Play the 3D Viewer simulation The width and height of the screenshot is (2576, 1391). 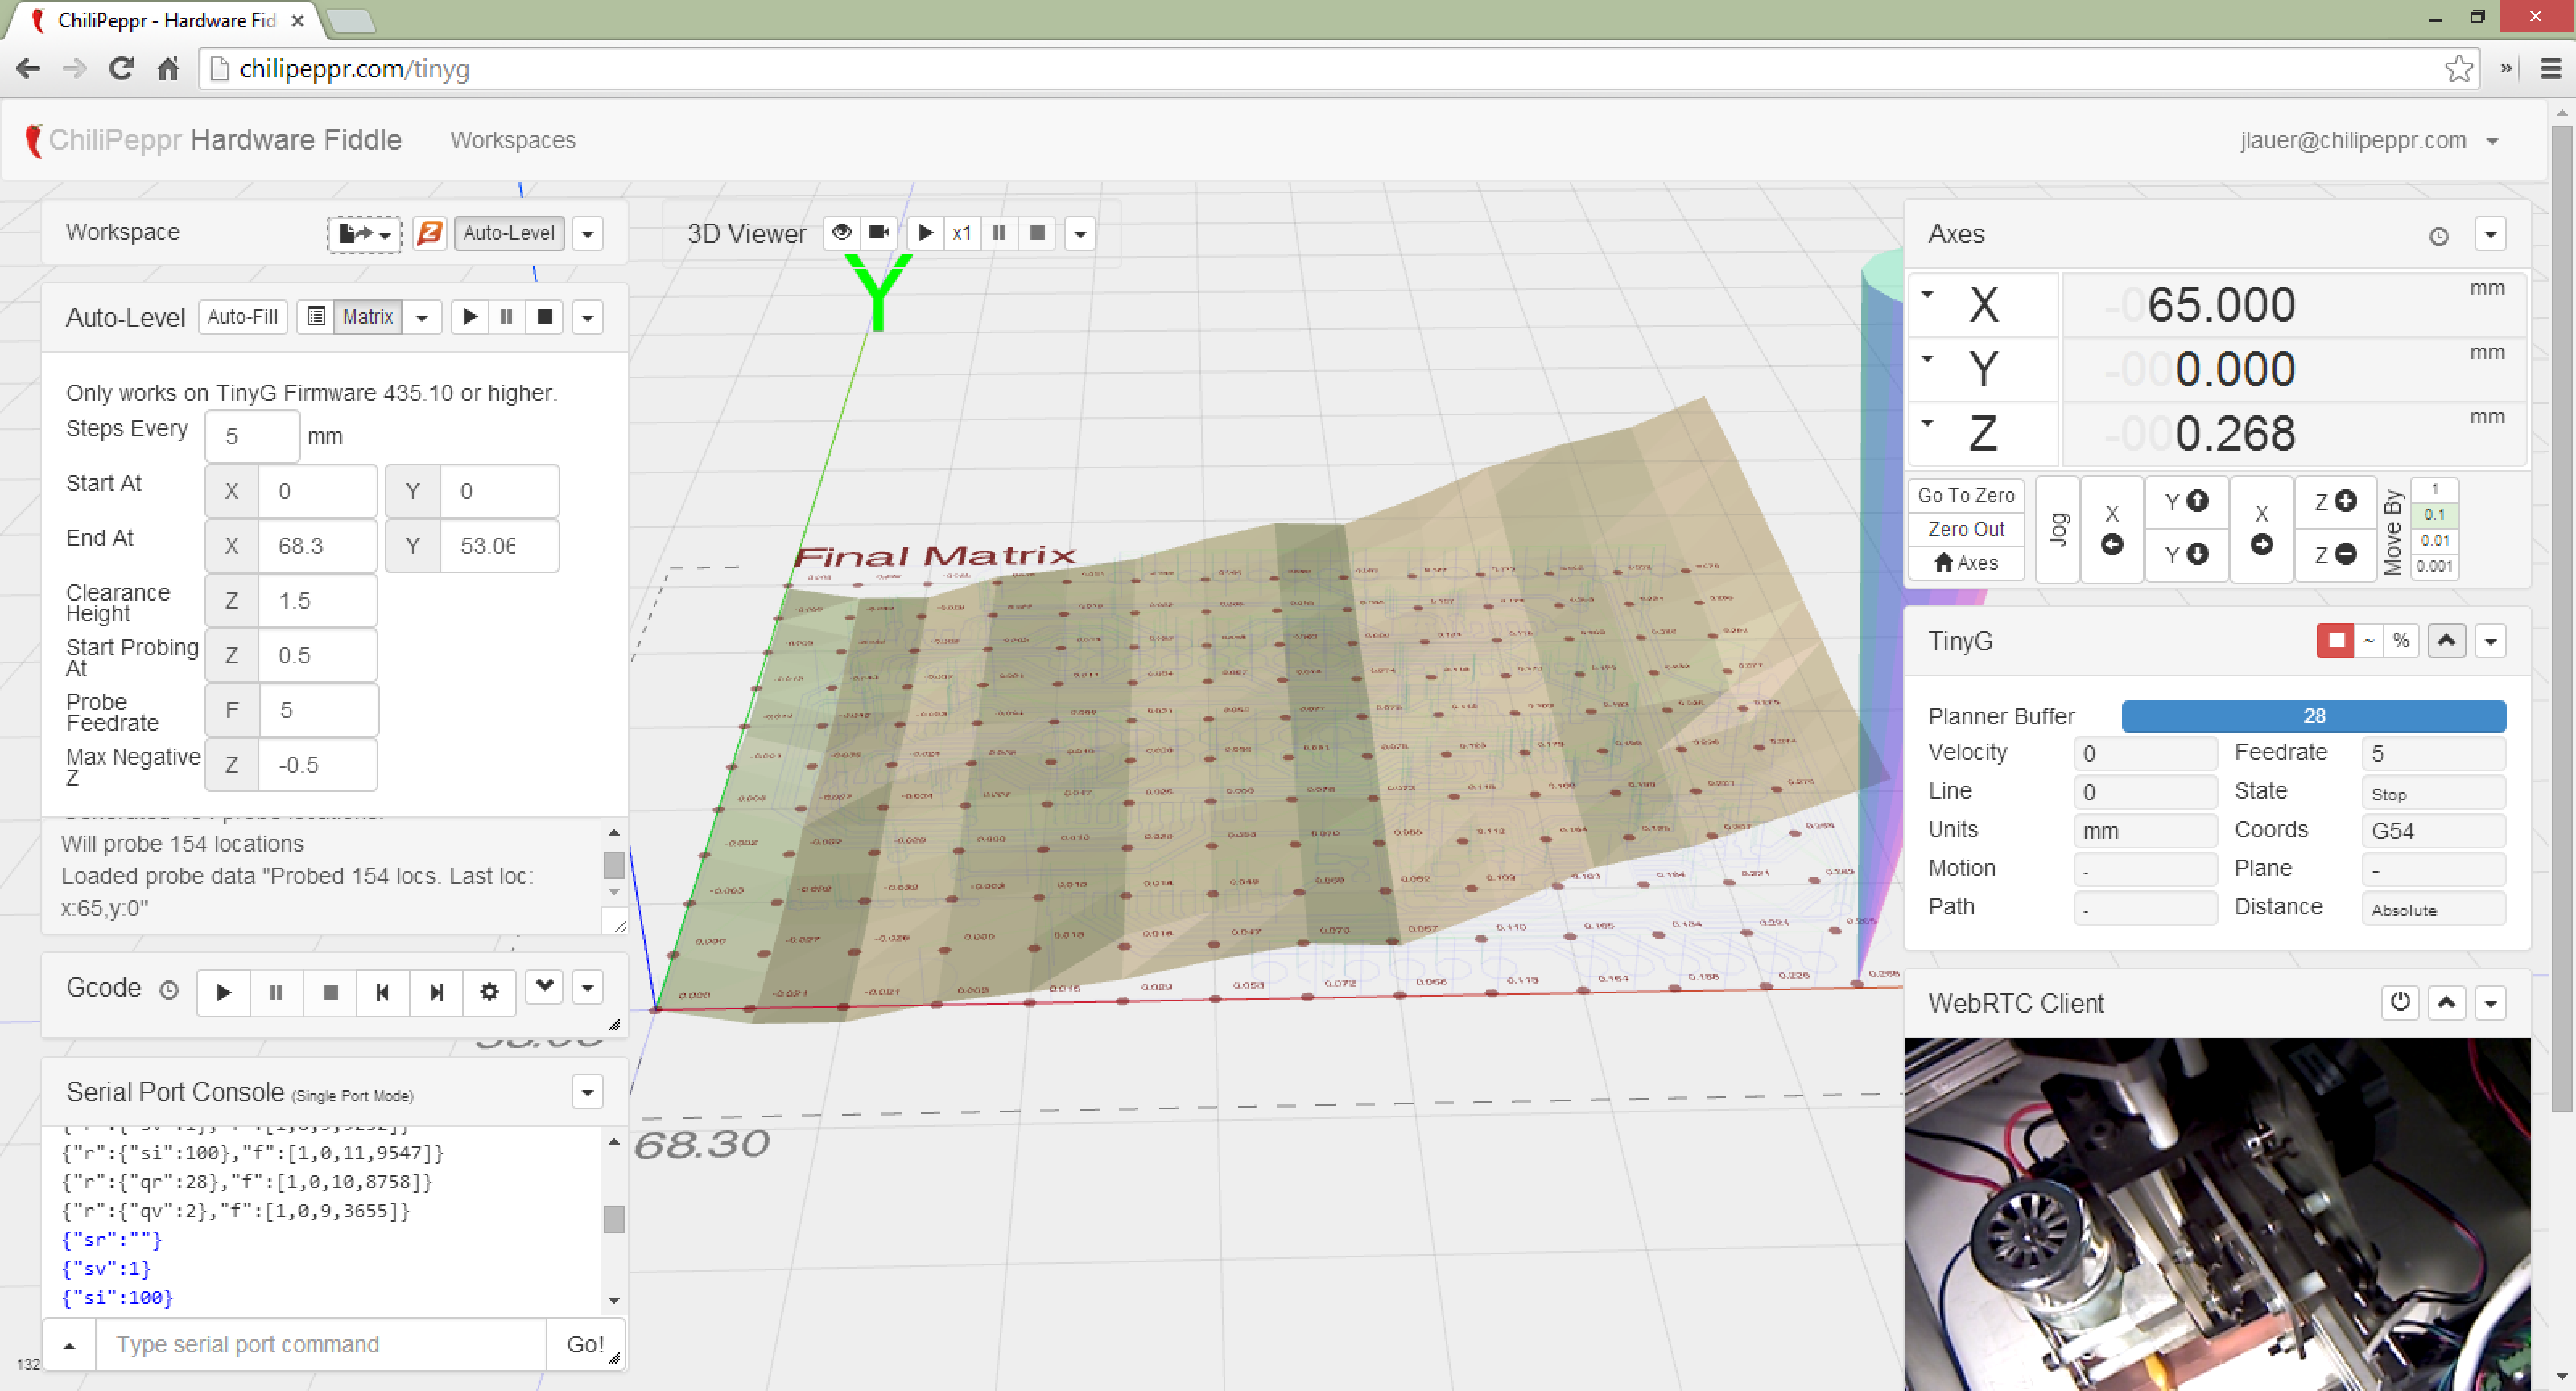(925, 233)
